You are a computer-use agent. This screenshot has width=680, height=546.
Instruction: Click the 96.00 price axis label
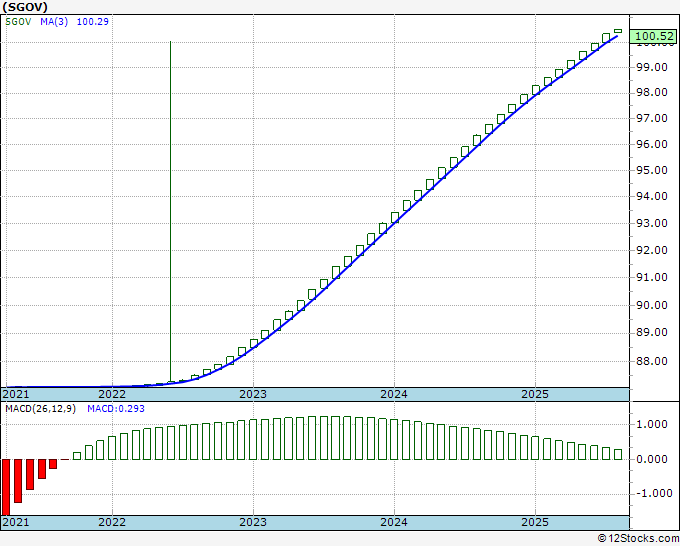click(x=652, y=144)
